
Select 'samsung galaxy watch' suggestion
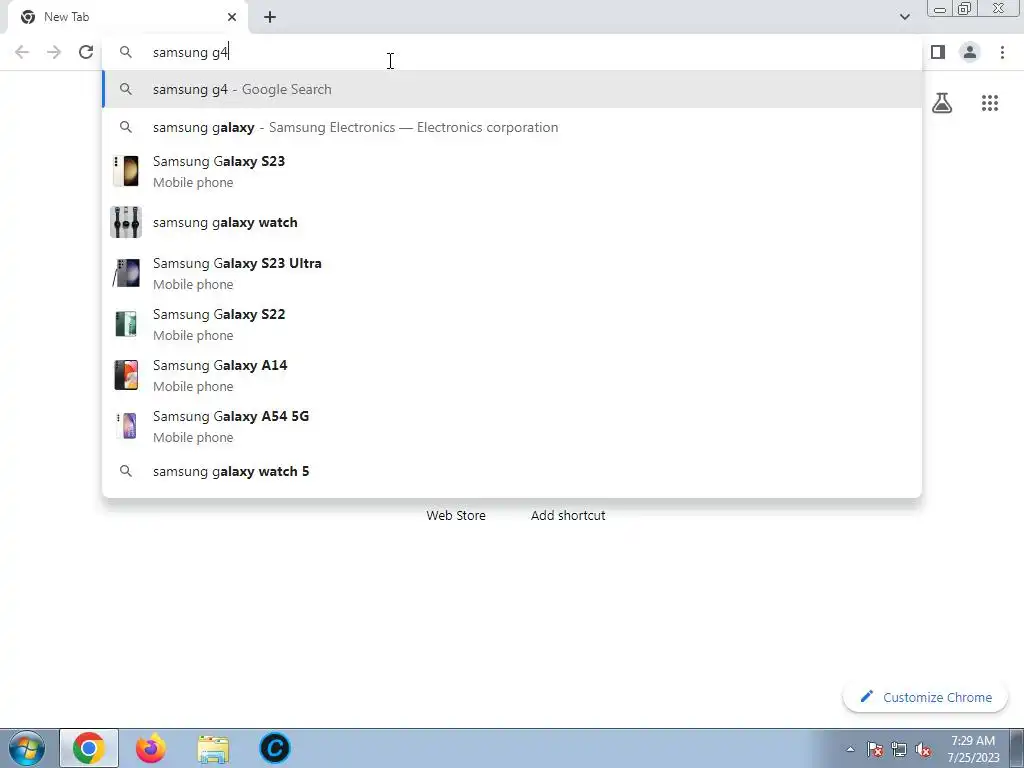512,222
